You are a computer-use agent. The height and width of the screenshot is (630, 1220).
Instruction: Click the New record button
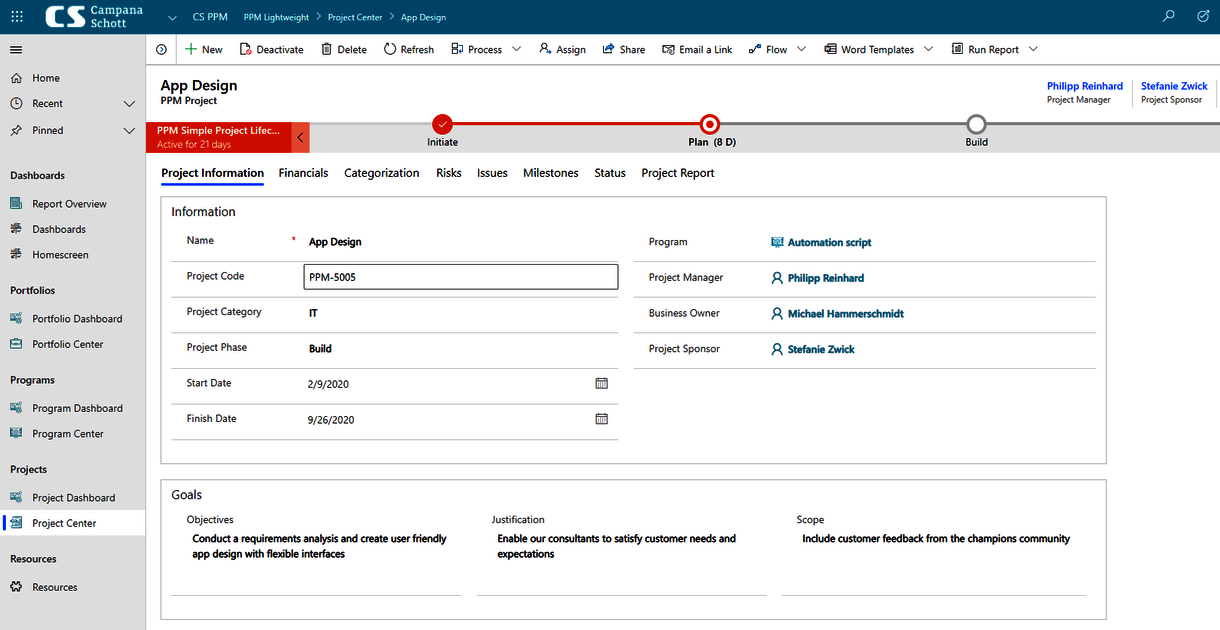pos(204,49)
